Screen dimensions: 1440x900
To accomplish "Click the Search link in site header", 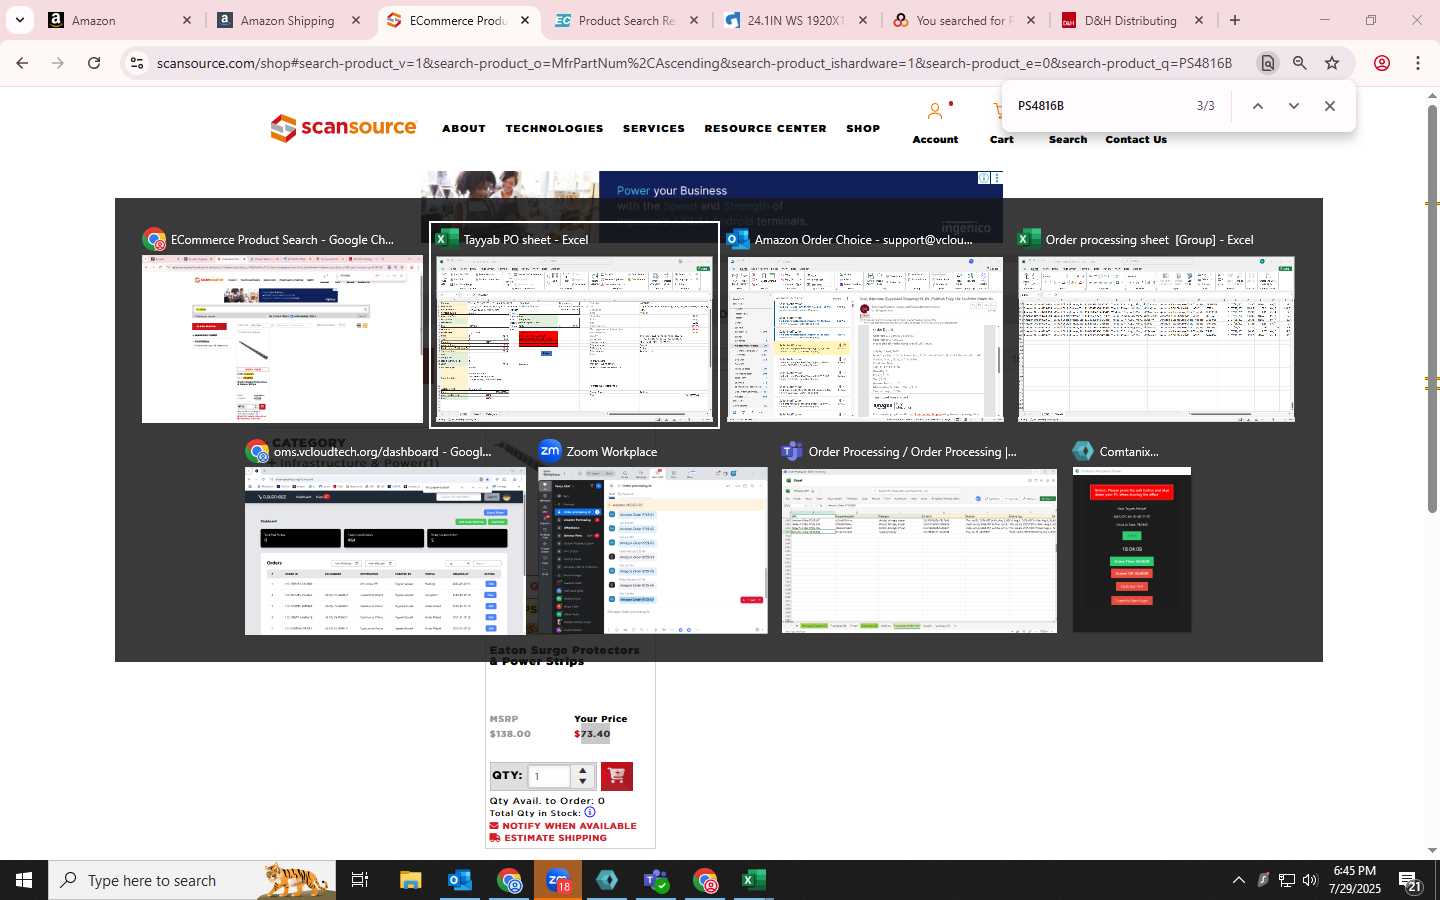I will click(1067, 139).
